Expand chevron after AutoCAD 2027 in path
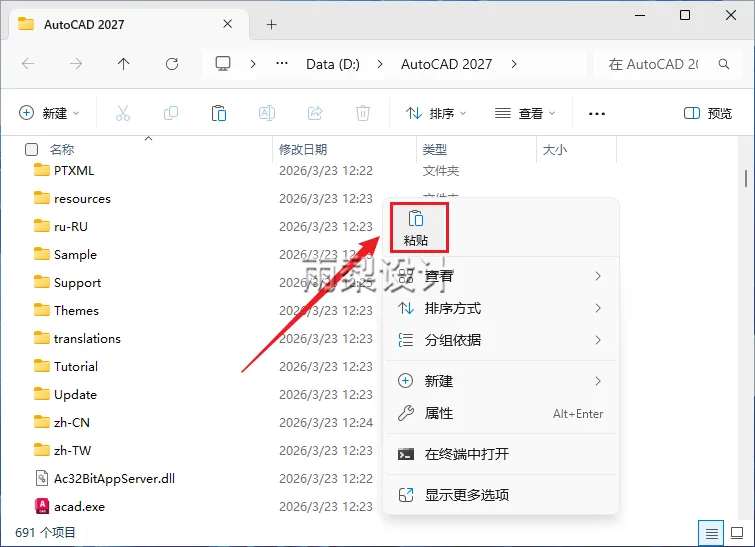Screen dimensions: 755x547 pos(514,64)
